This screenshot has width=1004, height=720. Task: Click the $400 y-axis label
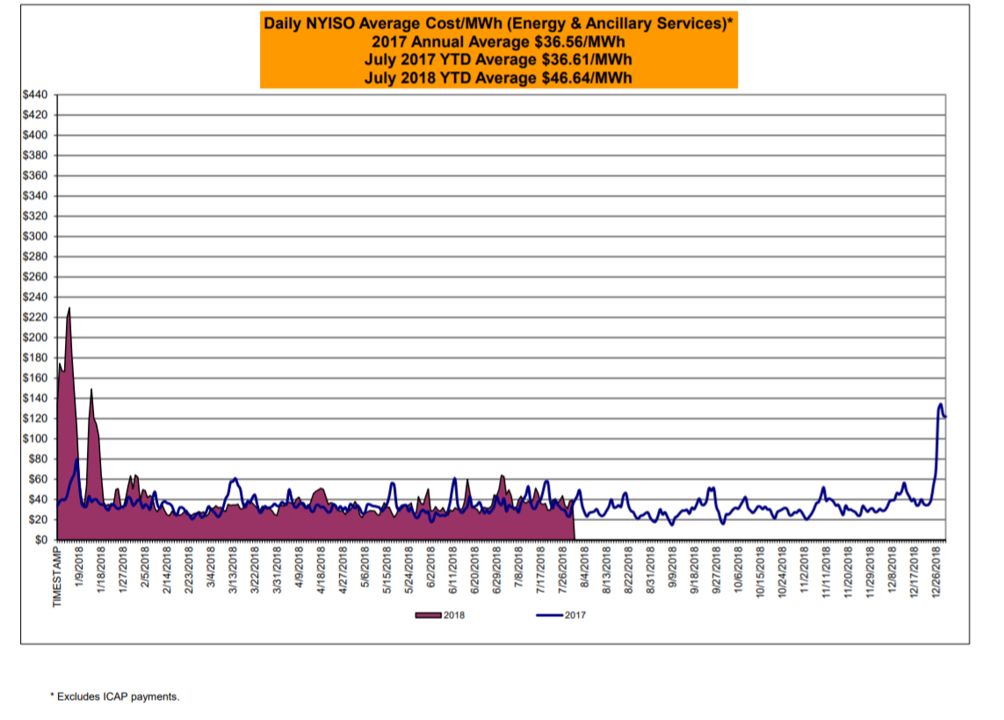click(x=35, y=135)
